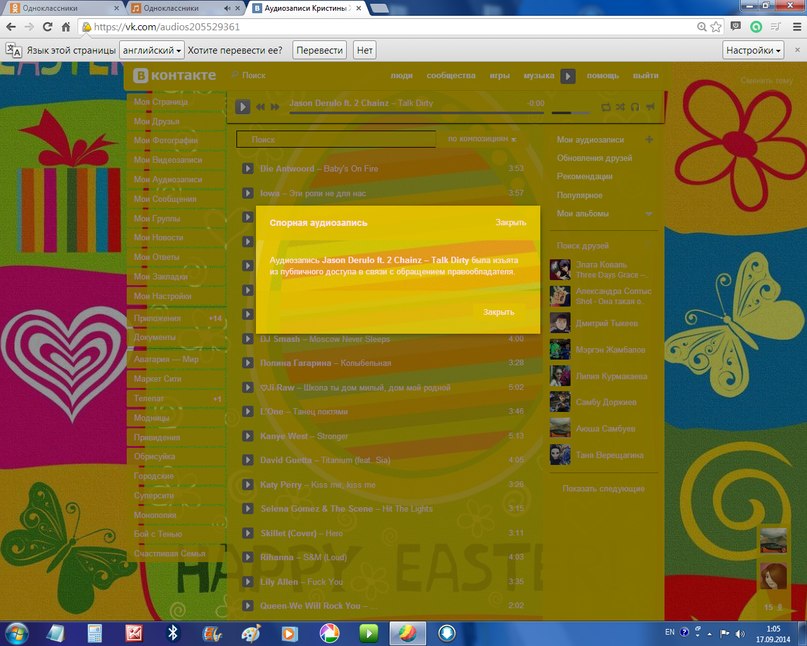Click the Закрыть link in the dialog header
Viewport: 807px width, 646px height.
pyautogui.click(x=511, y=222)
